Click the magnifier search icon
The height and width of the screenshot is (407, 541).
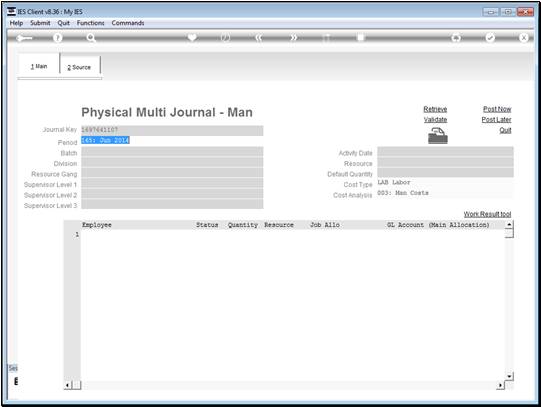click(91, 38)
